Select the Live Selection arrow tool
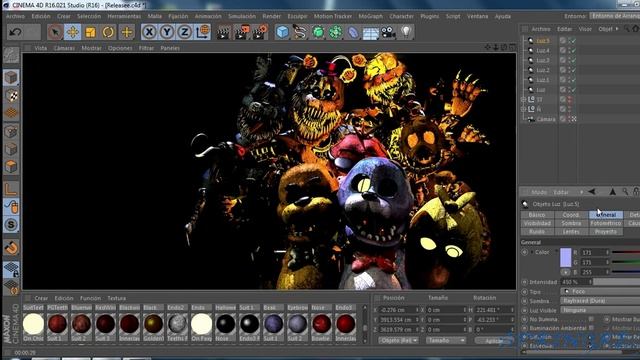 coord(55,32)
